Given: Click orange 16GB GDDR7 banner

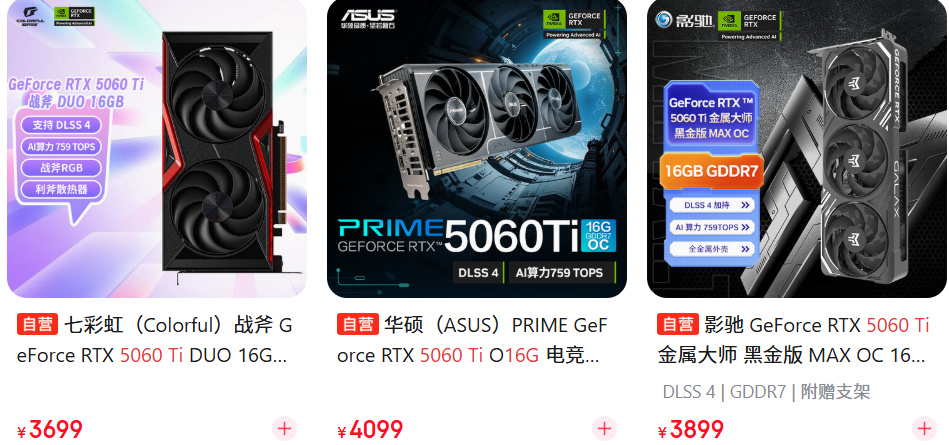Looking at the screenshot, I should coord(711,171).
